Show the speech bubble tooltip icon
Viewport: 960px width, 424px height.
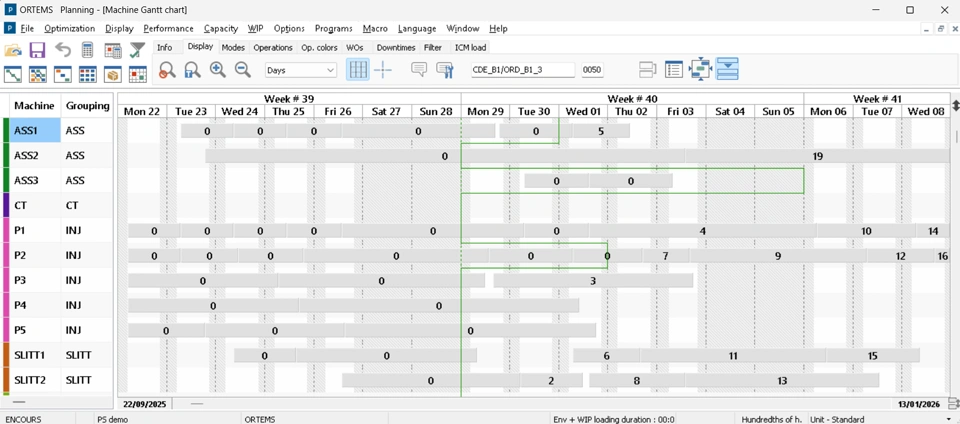[419, 70]
